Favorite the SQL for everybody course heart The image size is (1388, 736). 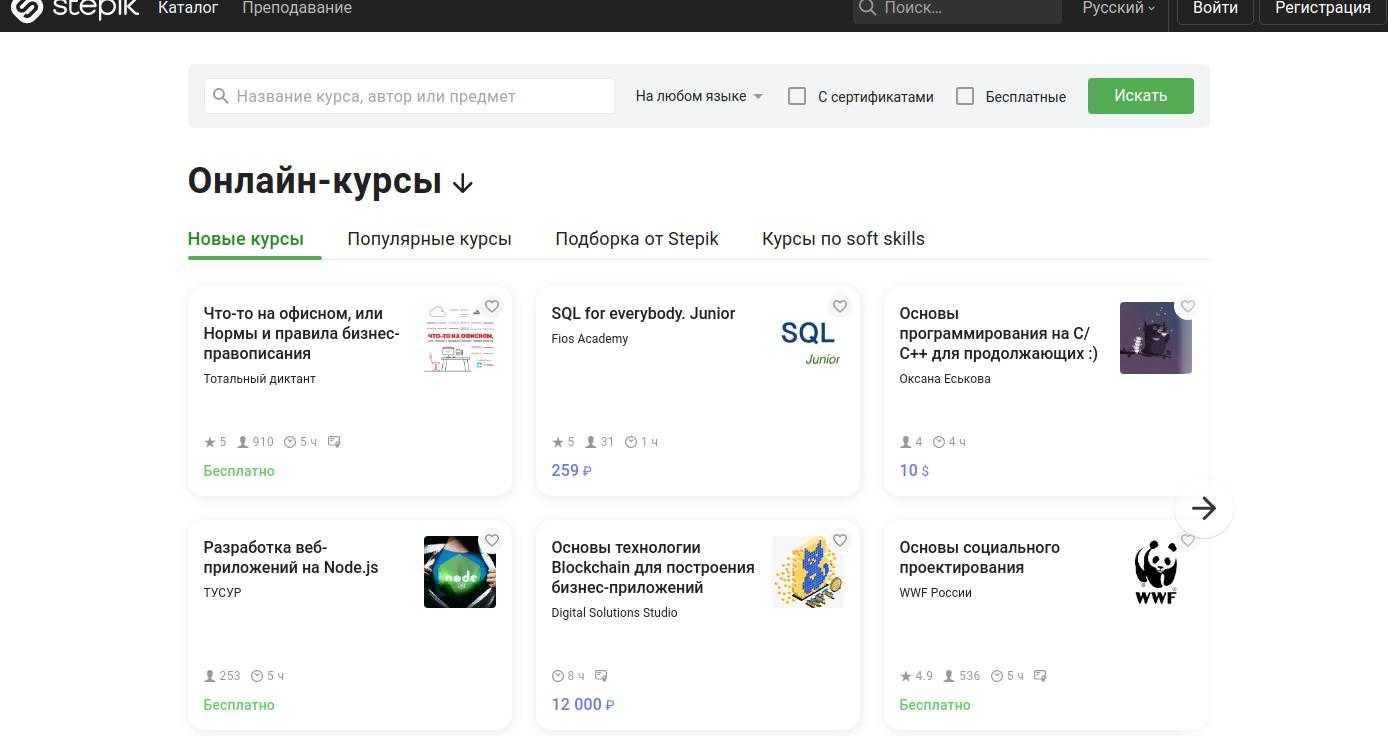(840, 307)
